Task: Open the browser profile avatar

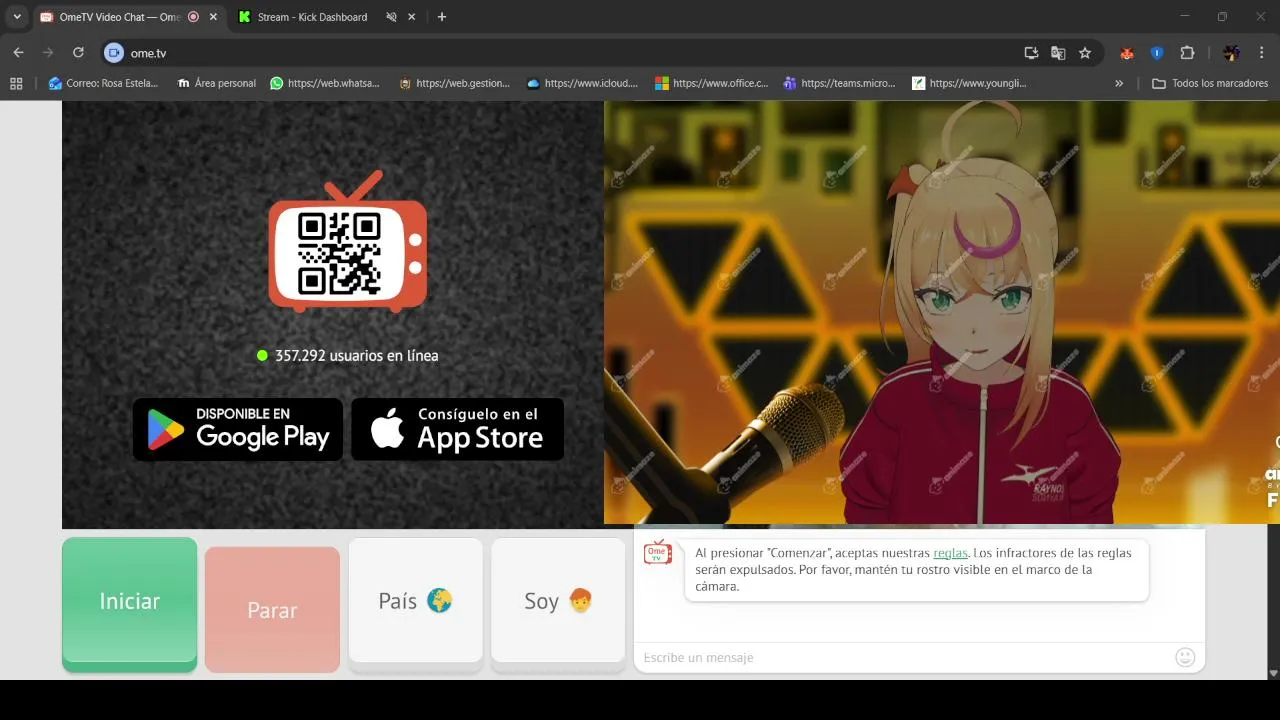Action: point(1231,53)
